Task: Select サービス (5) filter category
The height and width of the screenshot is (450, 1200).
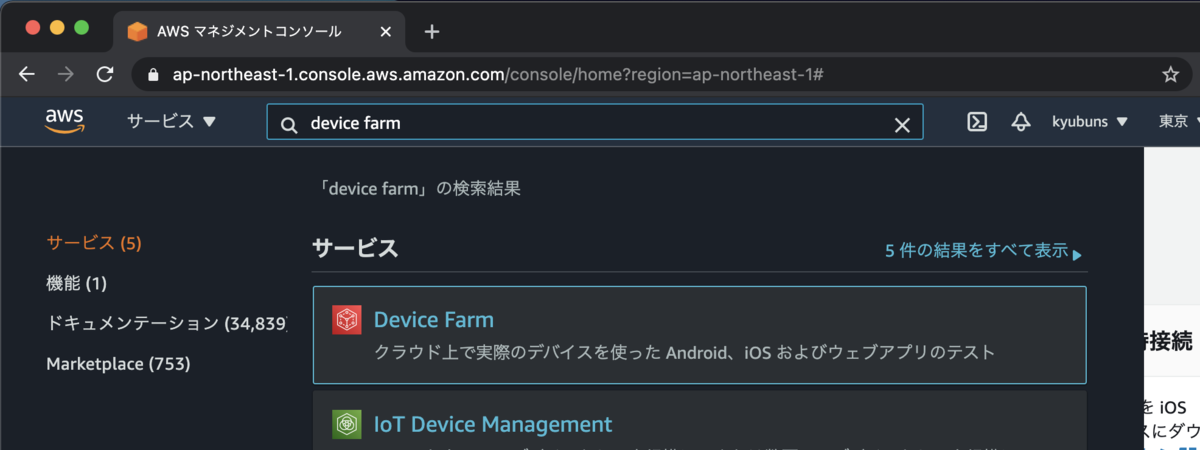Action: pyautogui.click(x=94, y=243)
